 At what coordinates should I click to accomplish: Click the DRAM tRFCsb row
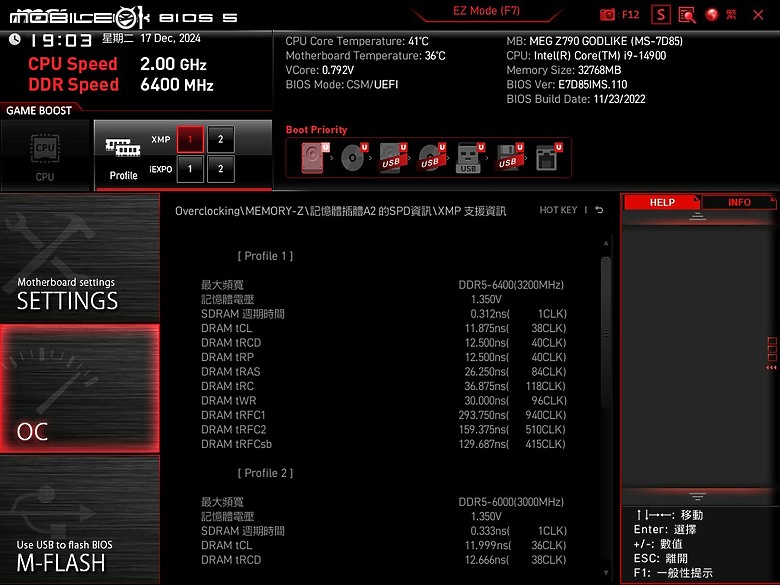(x=384, y=444)
